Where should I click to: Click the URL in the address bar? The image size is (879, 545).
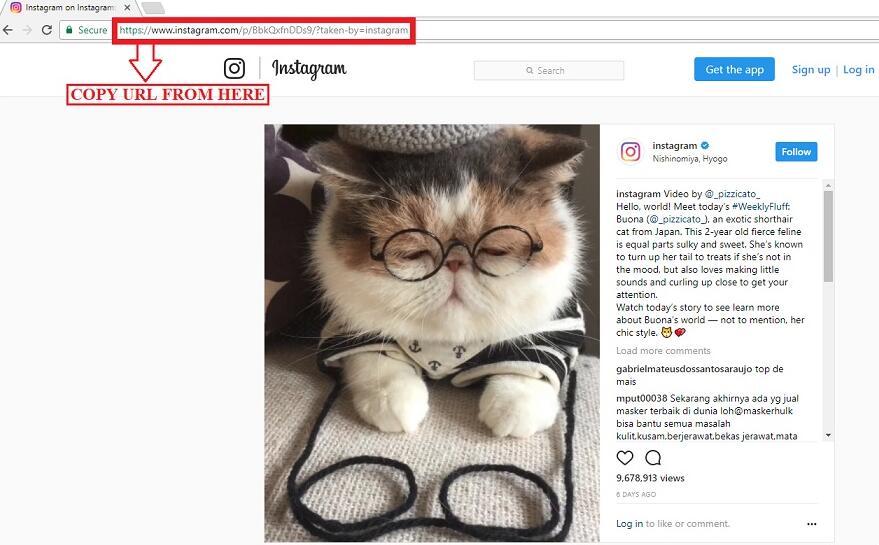click(x=263, y=30)
